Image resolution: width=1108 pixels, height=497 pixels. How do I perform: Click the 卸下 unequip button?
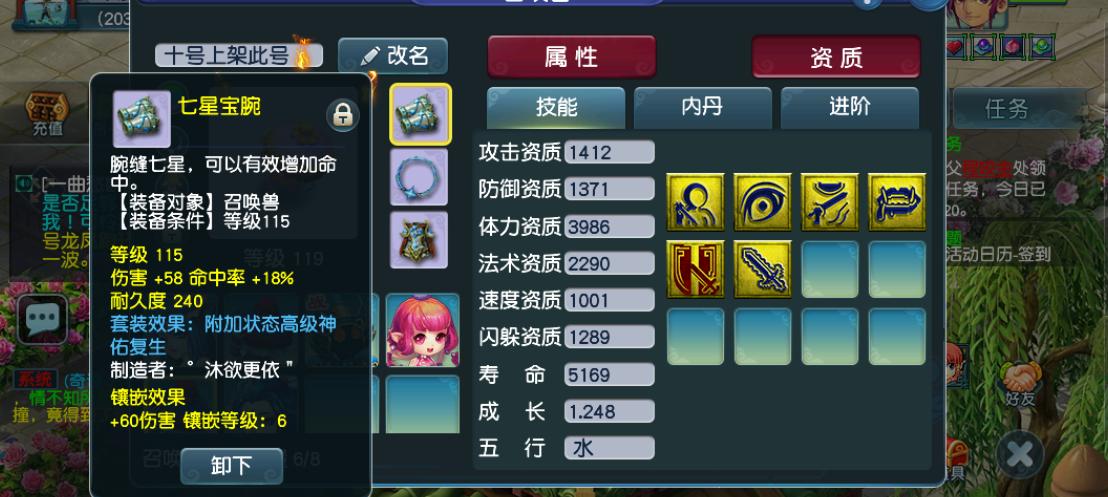[232, 466]
